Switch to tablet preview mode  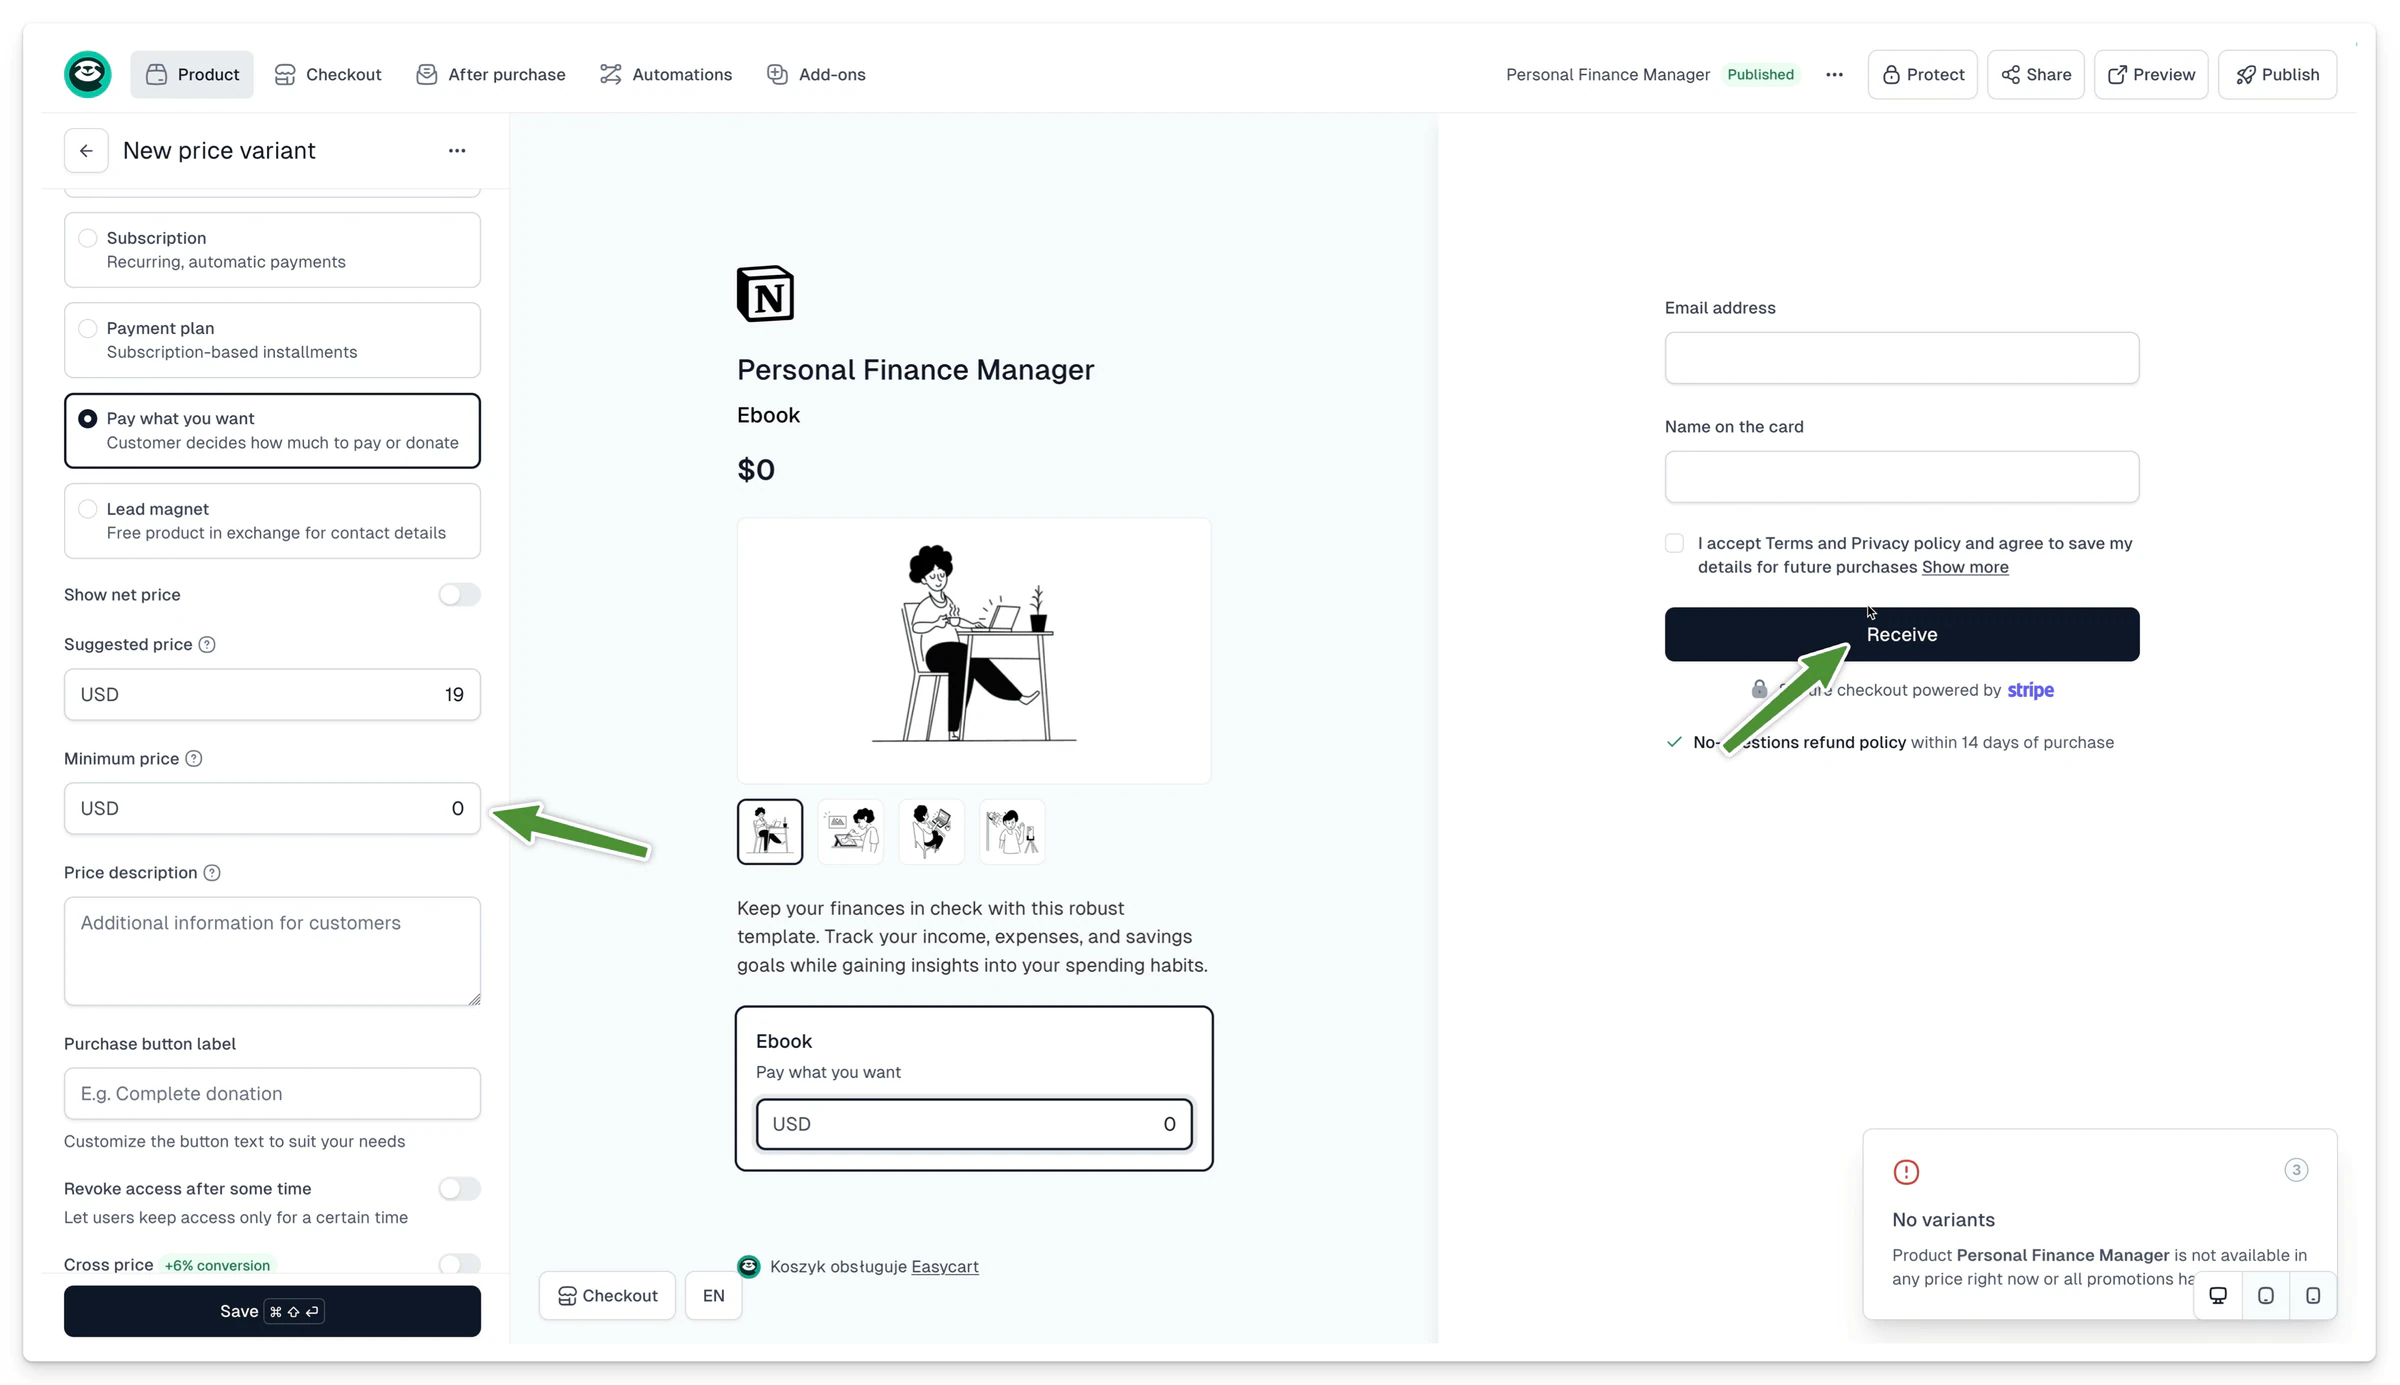point(2266,1296)
